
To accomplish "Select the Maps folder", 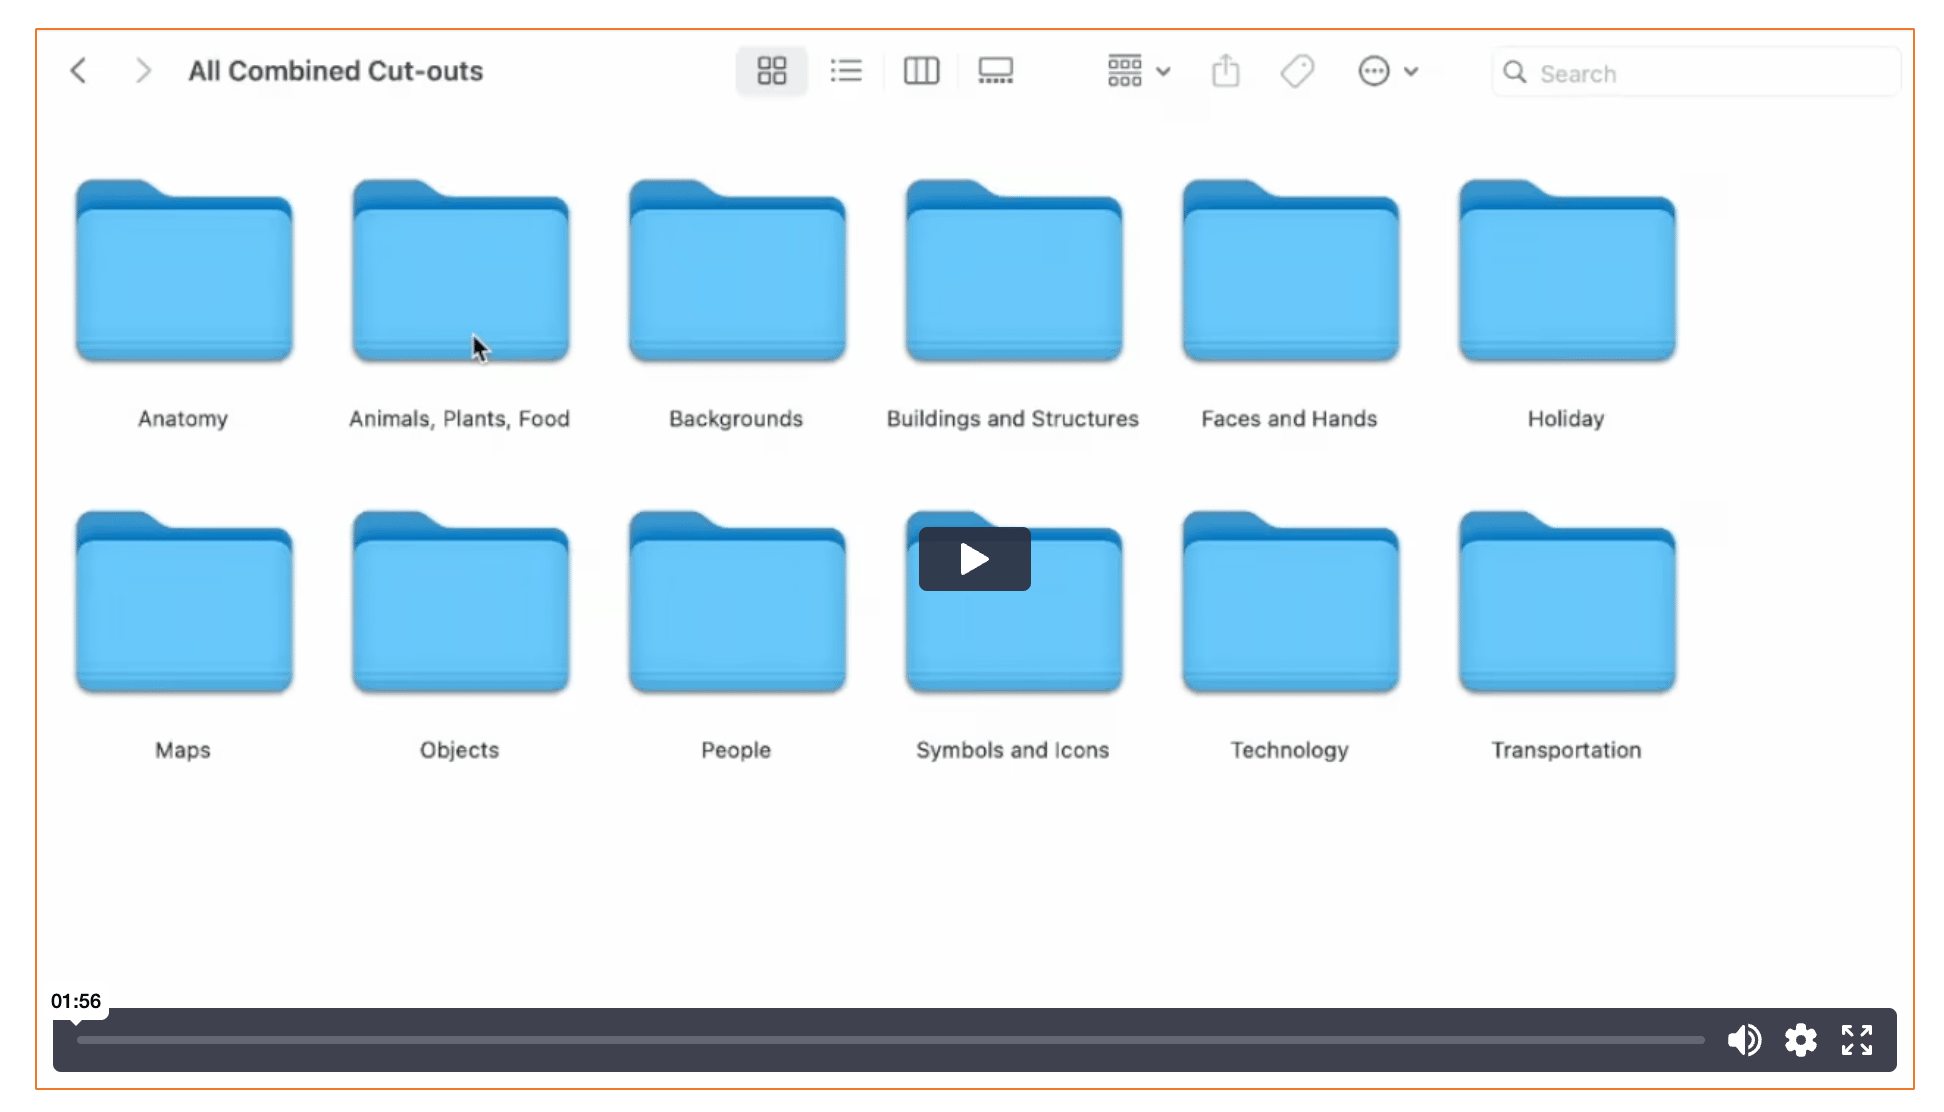I will pos(184,604).
